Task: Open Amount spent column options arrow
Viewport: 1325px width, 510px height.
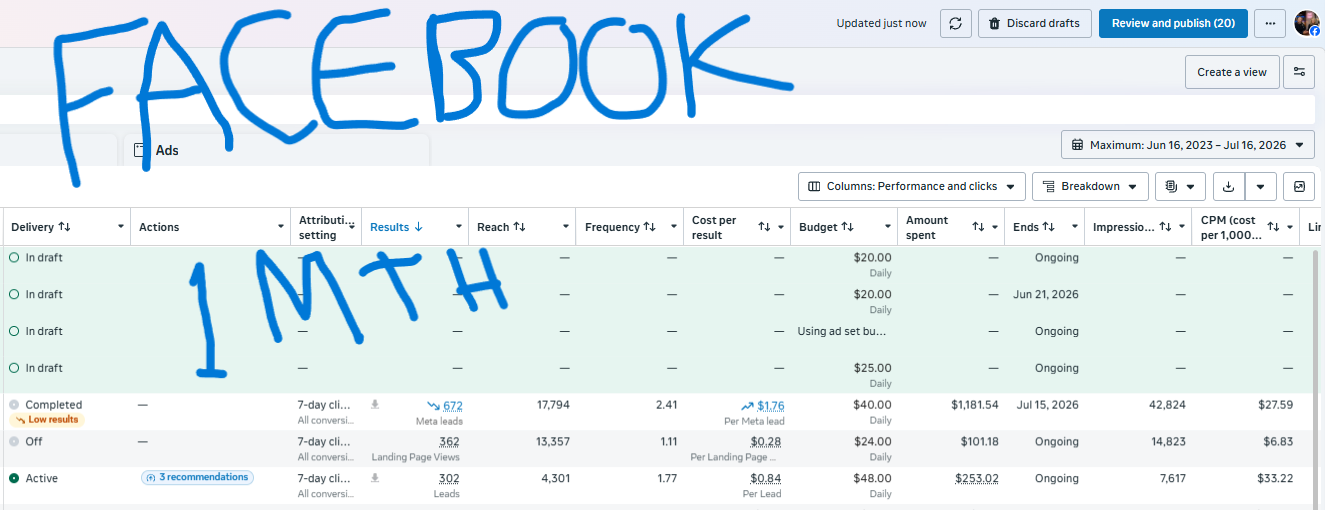Action: [x=995, y=227]
